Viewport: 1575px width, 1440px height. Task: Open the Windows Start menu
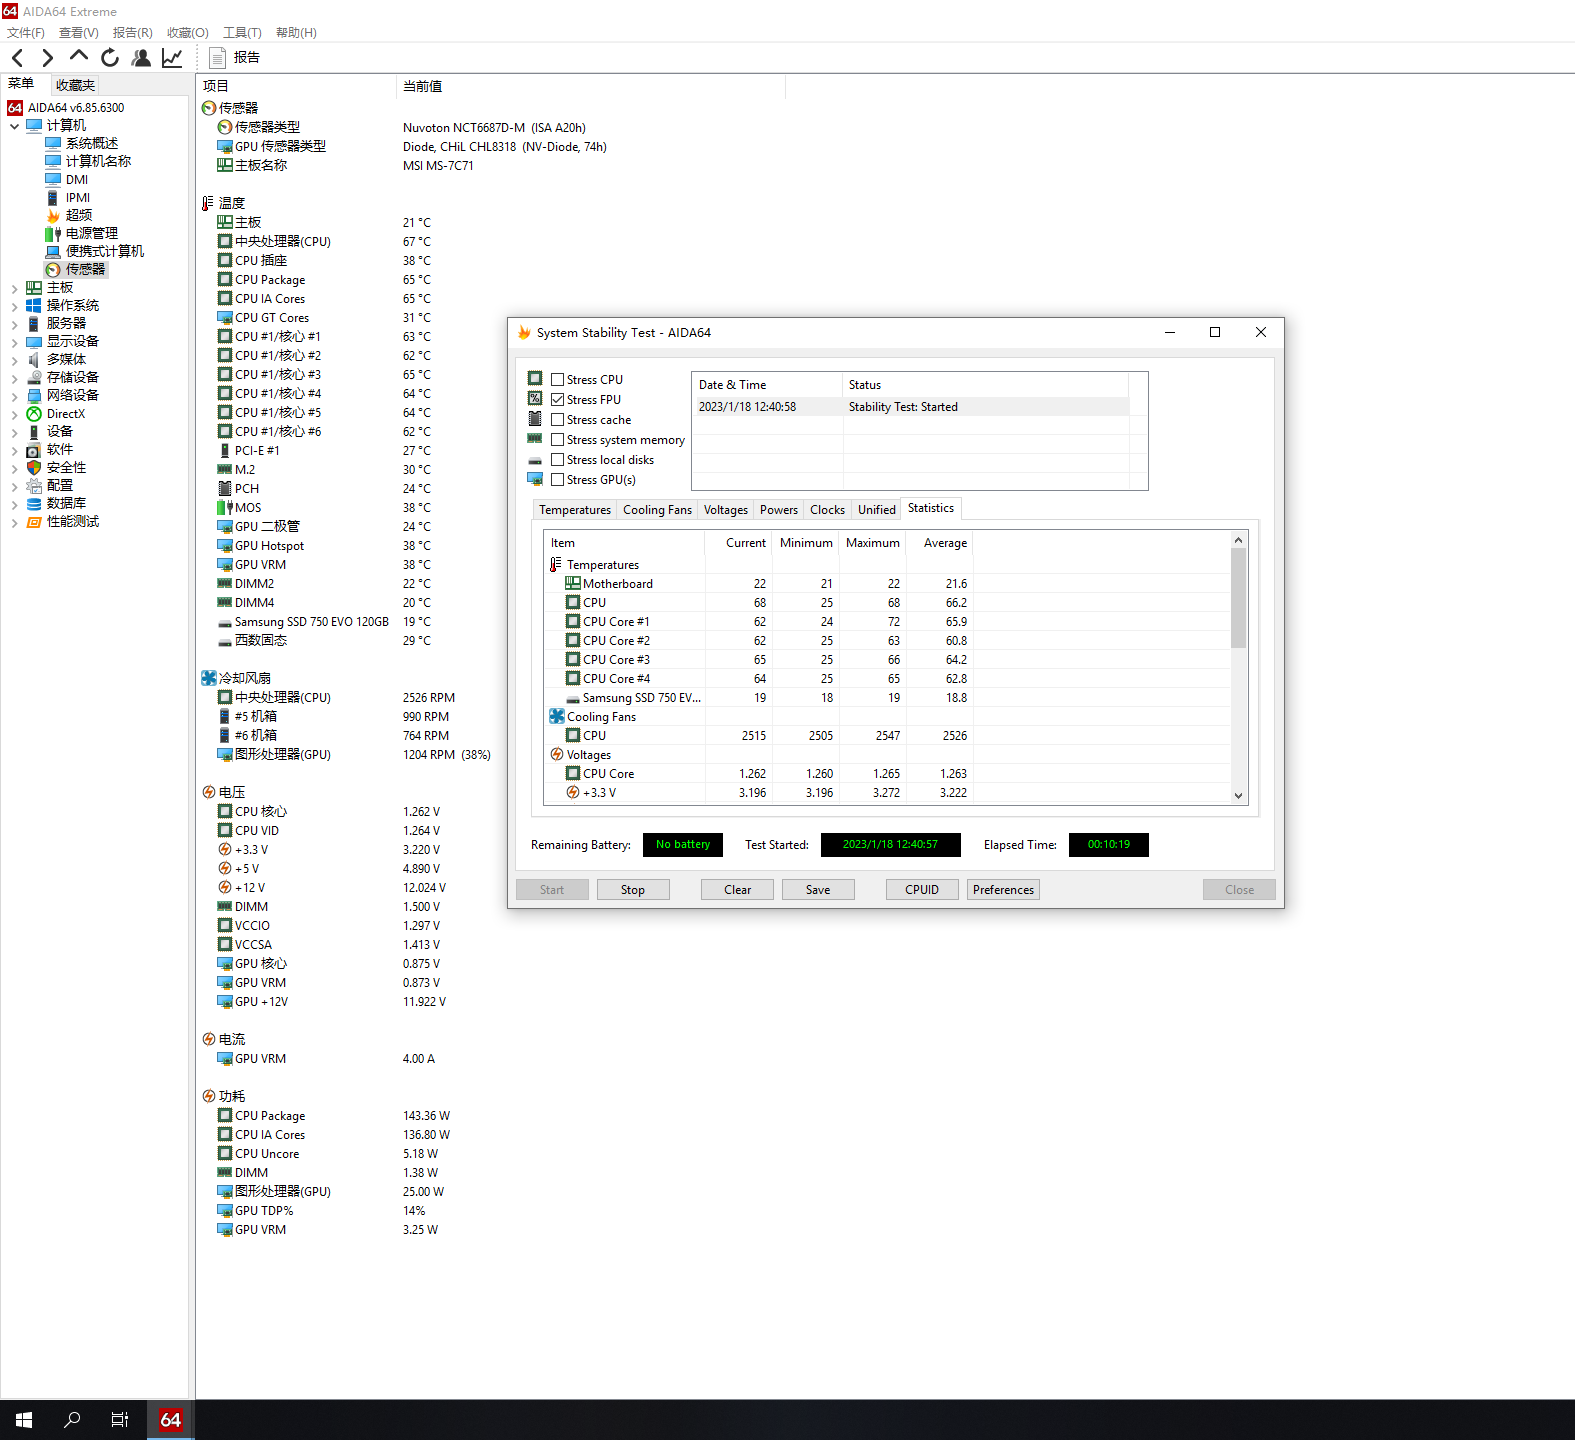point(24,1419)
